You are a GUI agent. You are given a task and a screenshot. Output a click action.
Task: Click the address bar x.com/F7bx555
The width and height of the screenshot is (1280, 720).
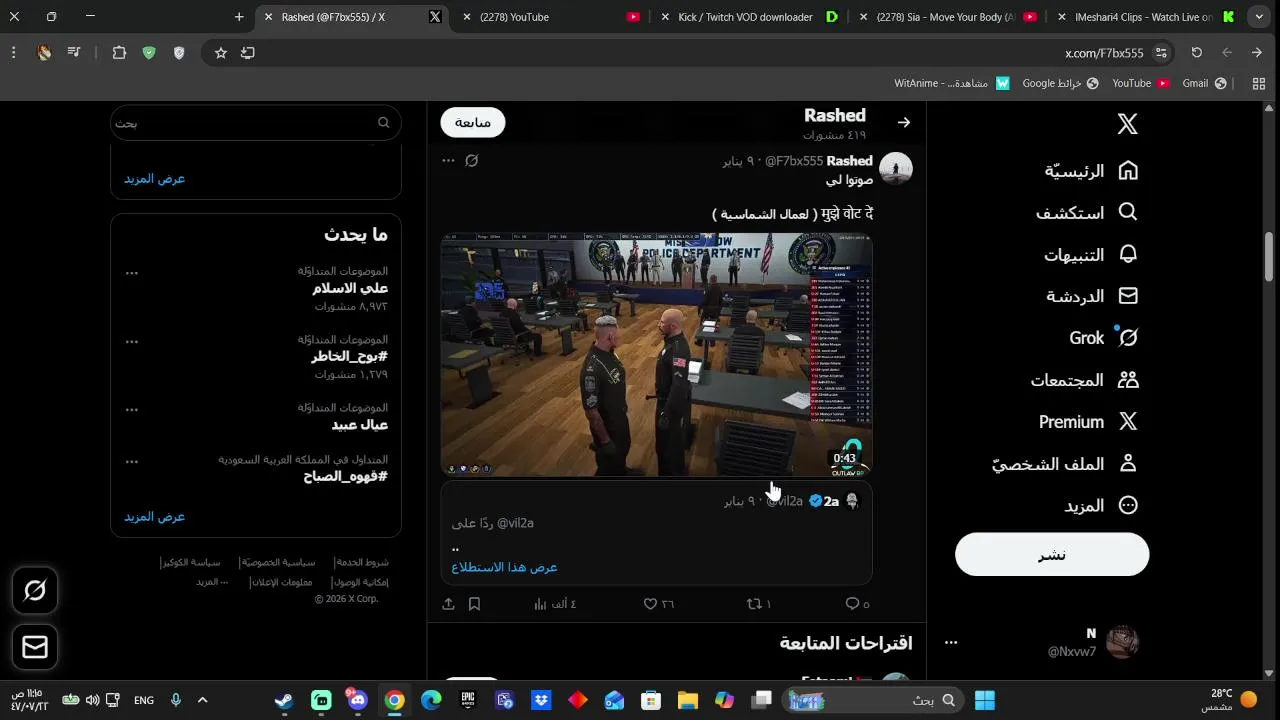point(1104,53)
